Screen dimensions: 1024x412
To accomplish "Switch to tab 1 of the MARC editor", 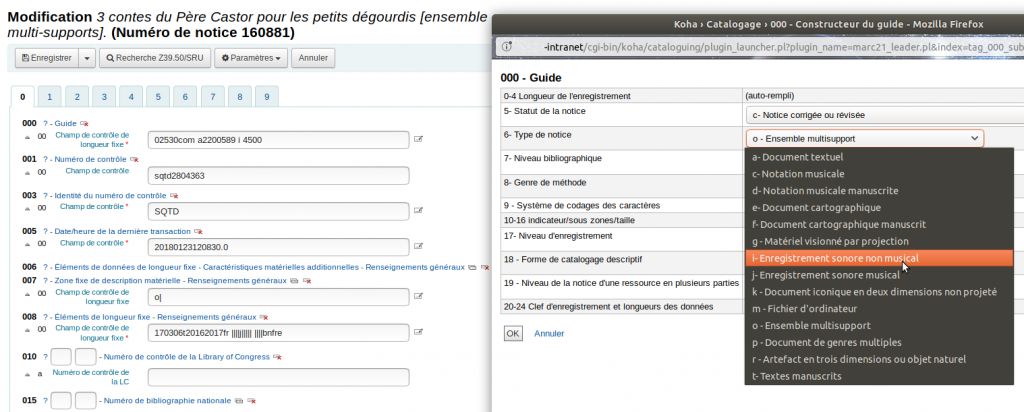I will click(x=50, y=97).
